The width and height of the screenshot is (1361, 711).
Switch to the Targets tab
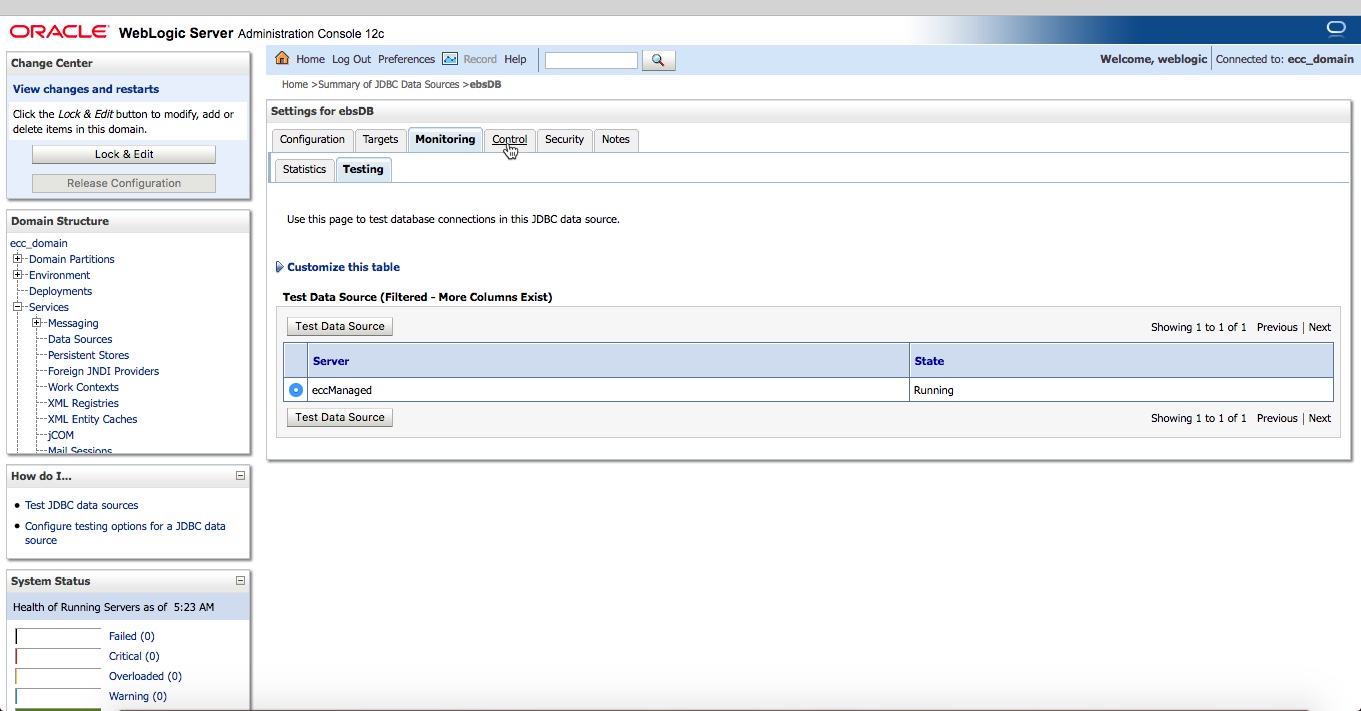[x=380, y=140]
